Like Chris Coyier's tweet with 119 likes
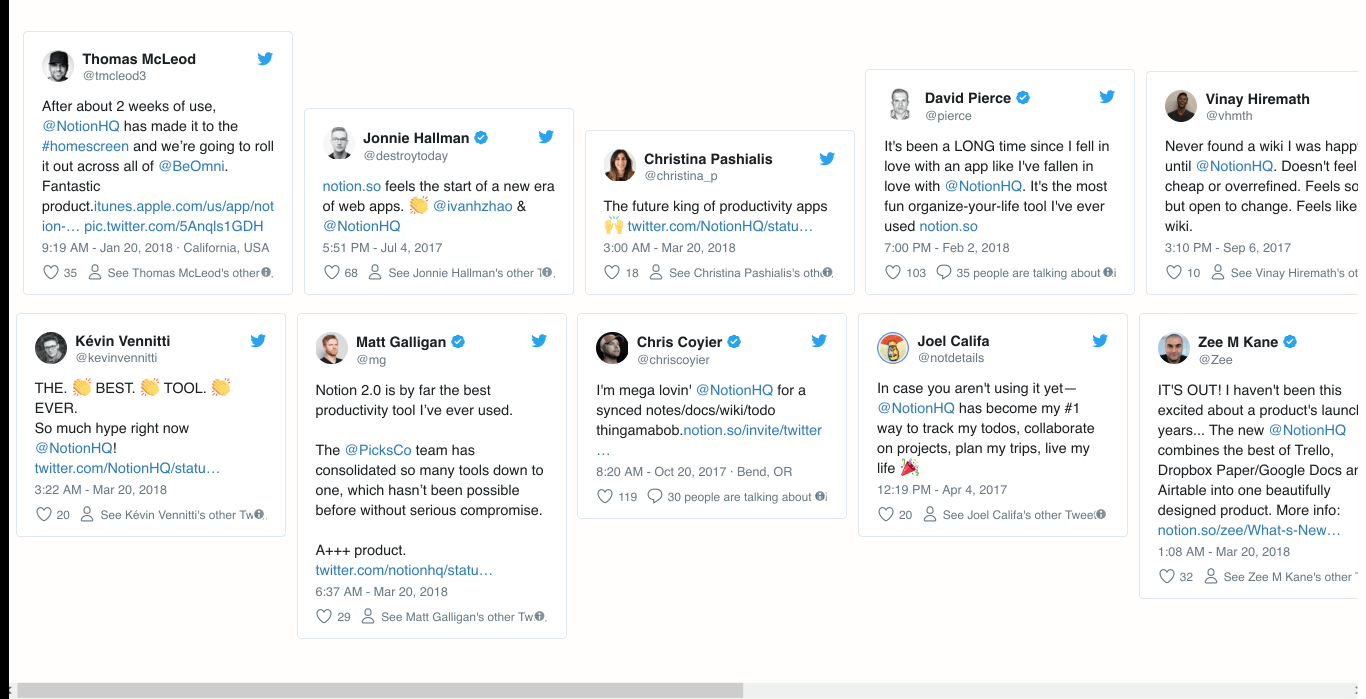Viewport: 1366px width, 699px height. (x=605, y=496)
